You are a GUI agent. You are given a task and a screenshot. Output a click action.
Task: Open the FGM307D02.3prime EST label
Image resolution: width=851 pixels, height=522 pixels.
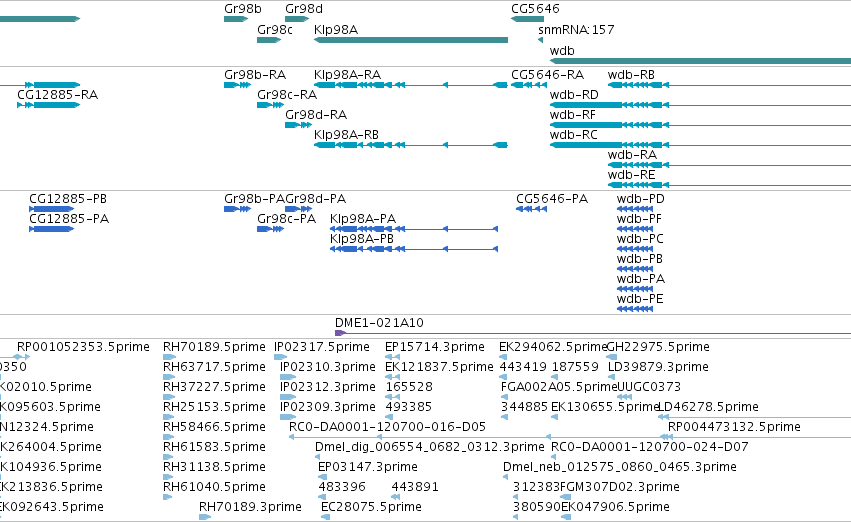tap(620, 487)
